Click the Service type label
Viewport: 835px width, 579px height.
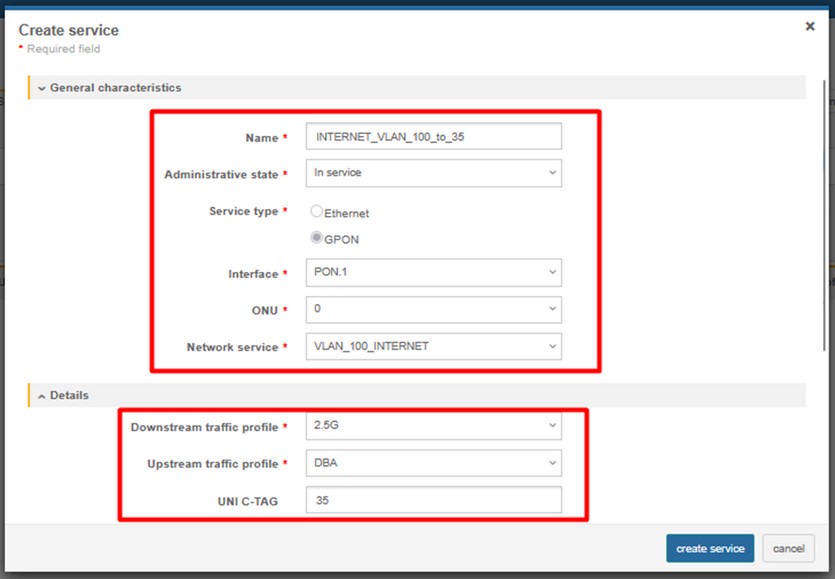tap(244, 212)
